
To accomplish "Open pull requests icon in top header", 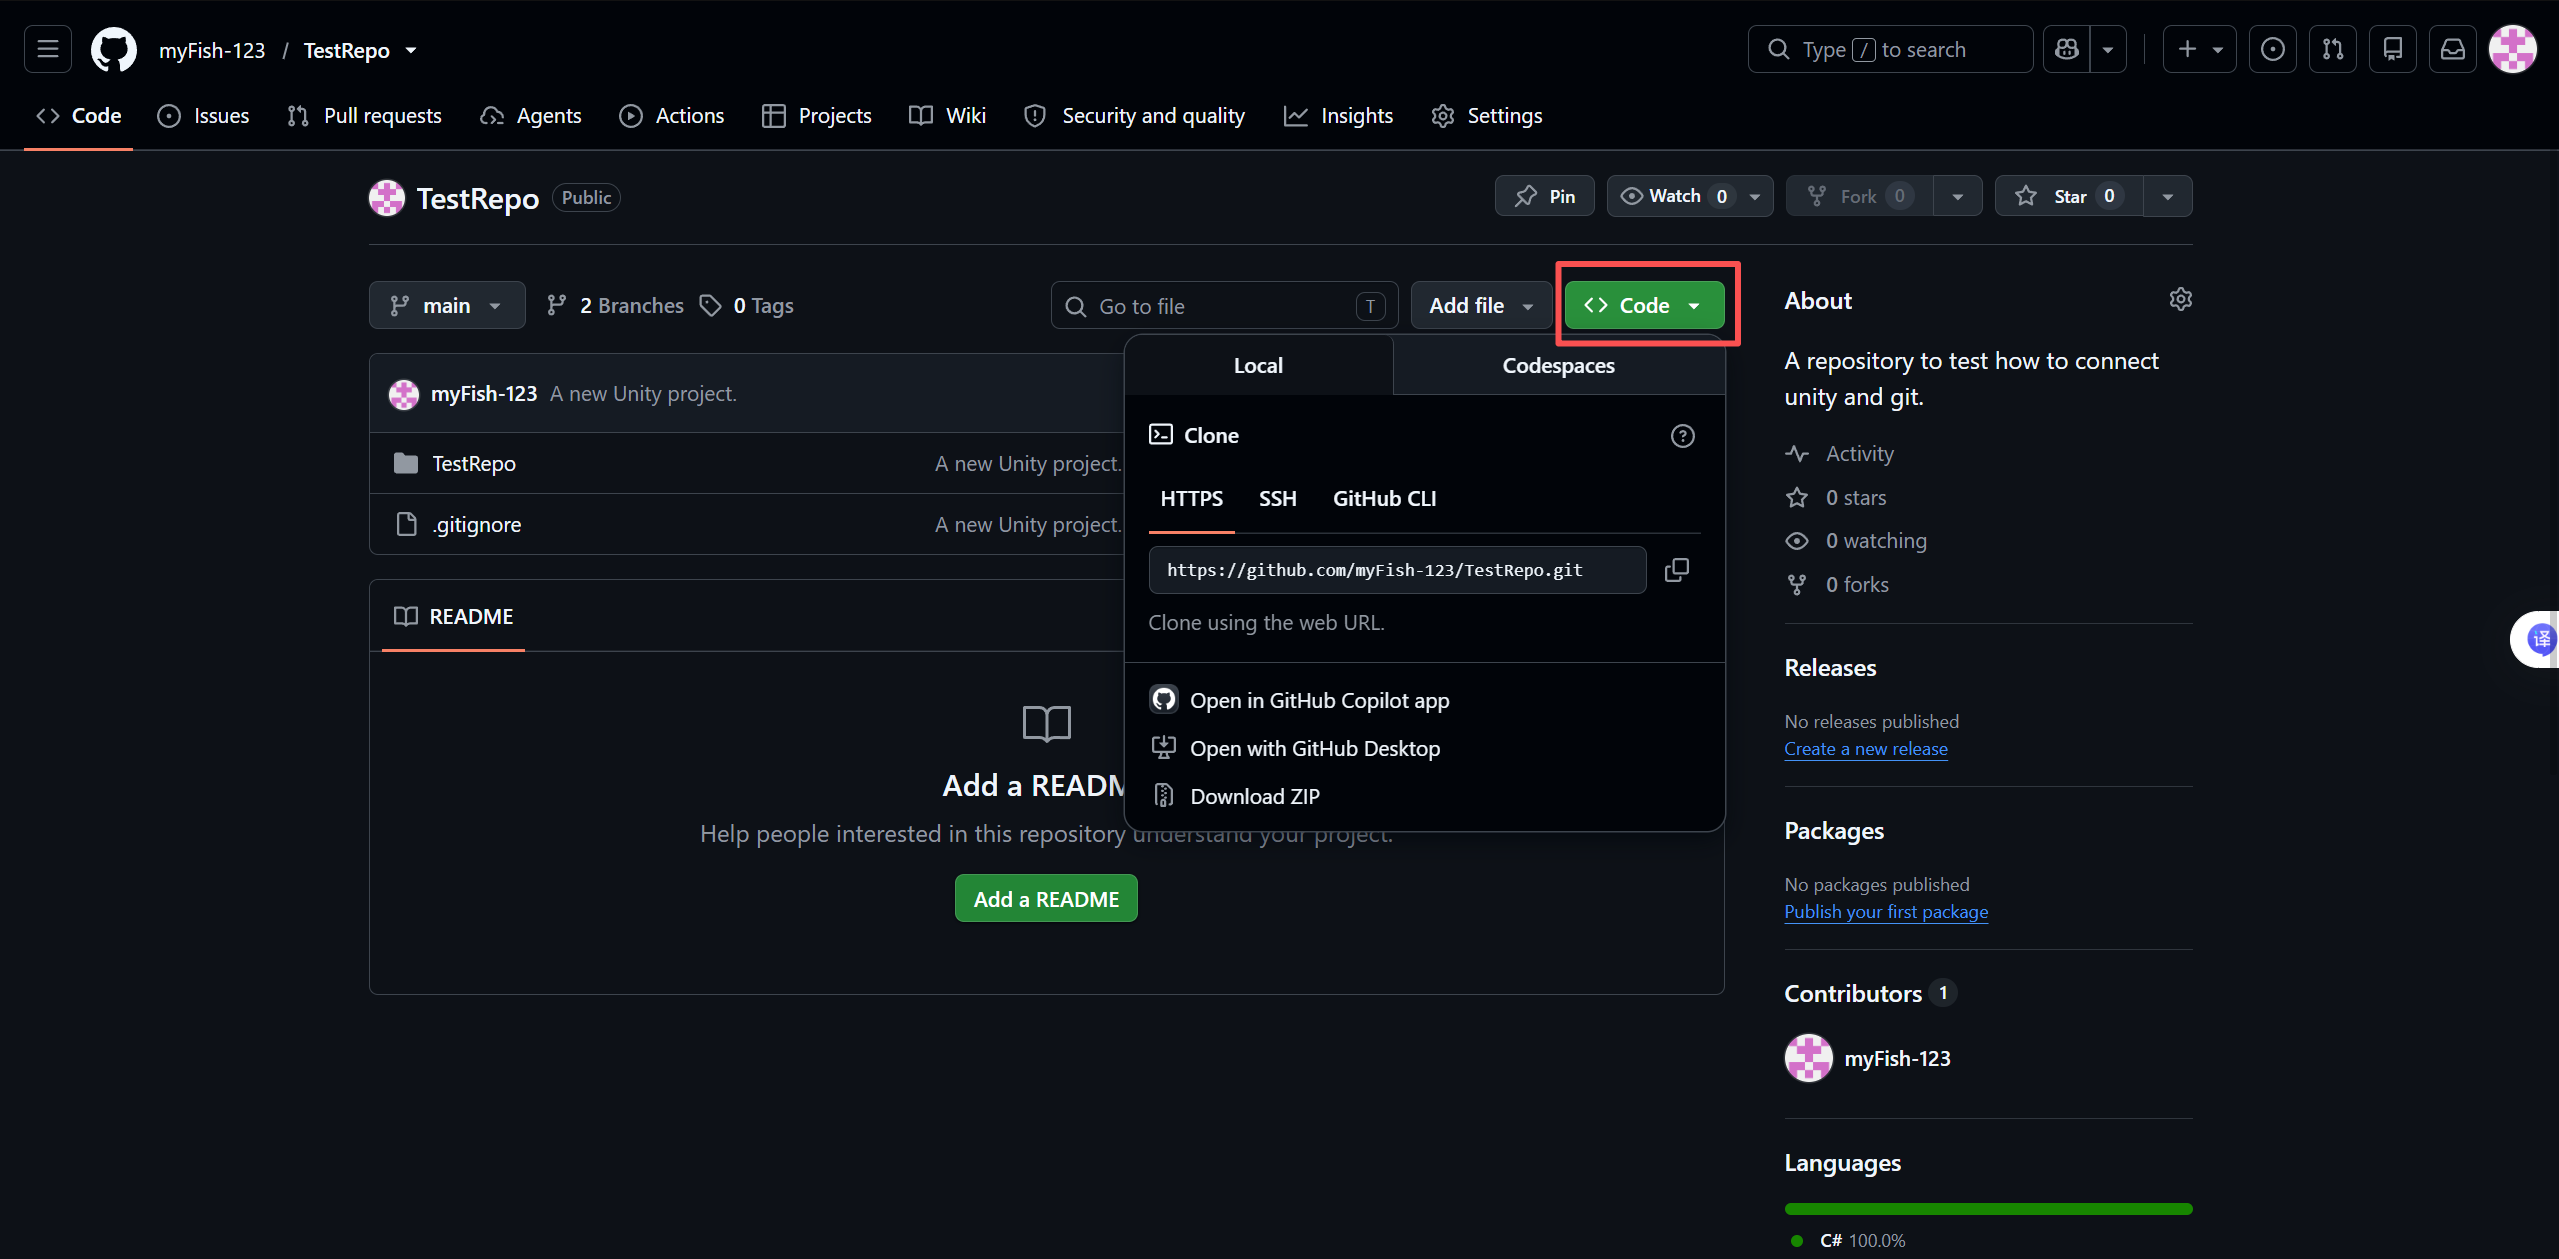I will [x=2332, y=49].
